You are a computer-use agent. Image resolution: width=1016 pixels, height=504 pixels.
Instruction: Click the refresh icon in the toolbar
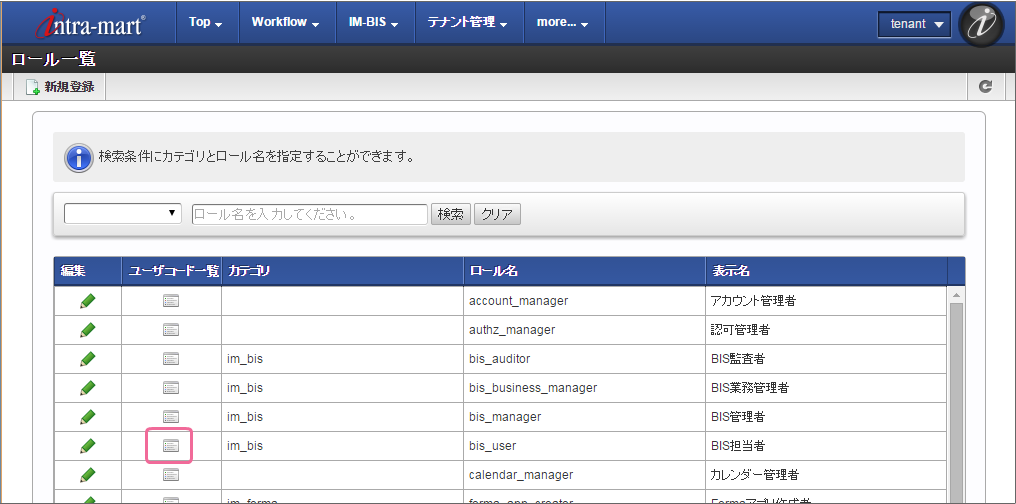pos(985,87)
